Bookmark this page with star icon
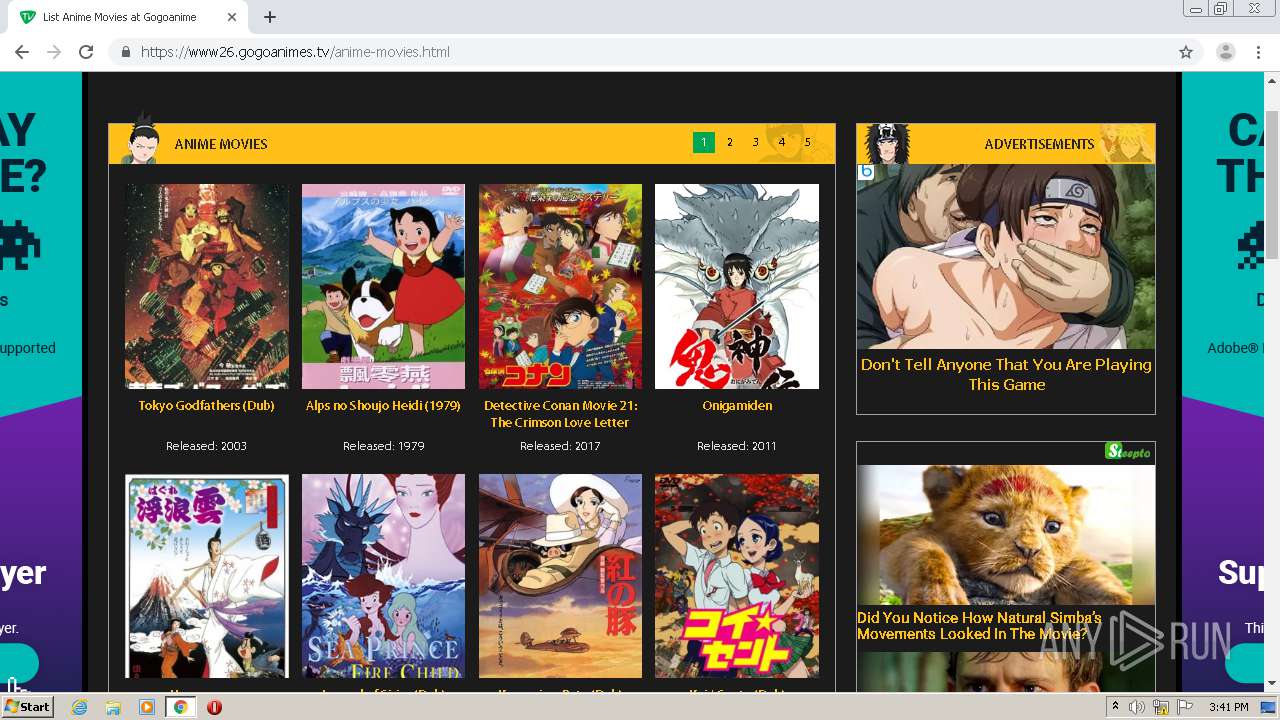 coord(1186,52)
